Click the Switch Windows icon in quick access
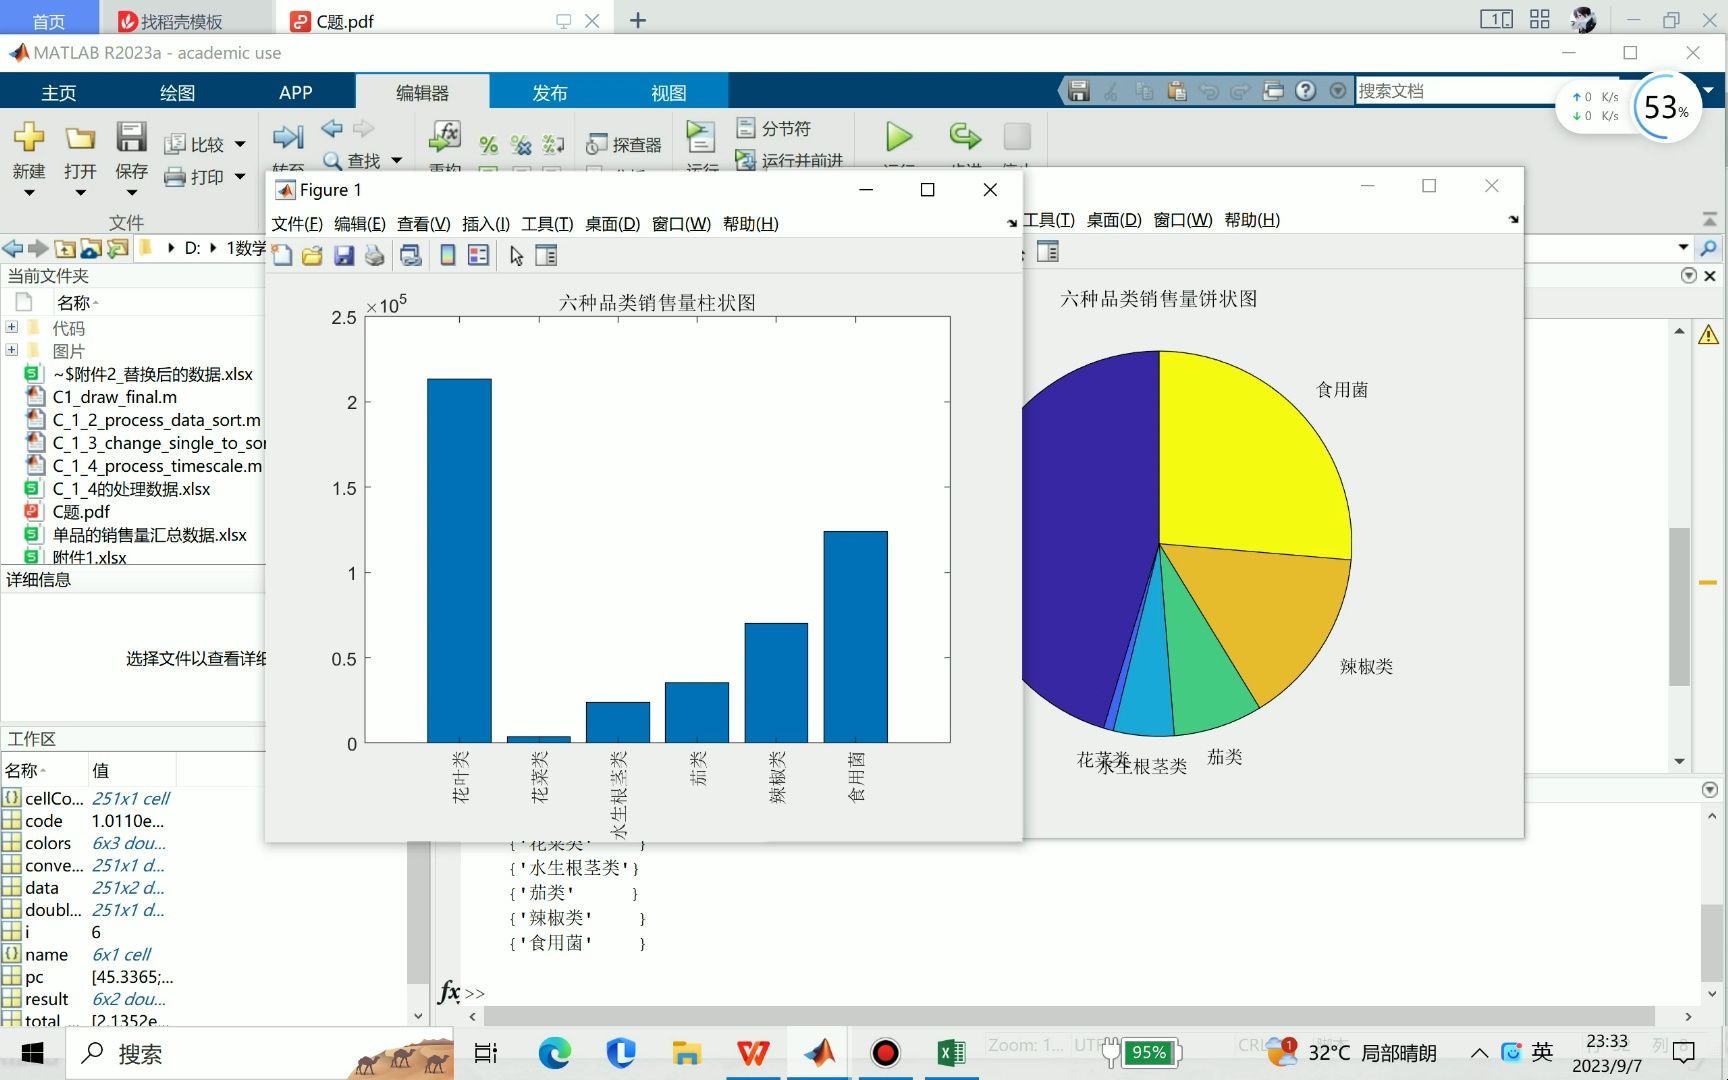1728x1080 pixels. point(1273,91)
